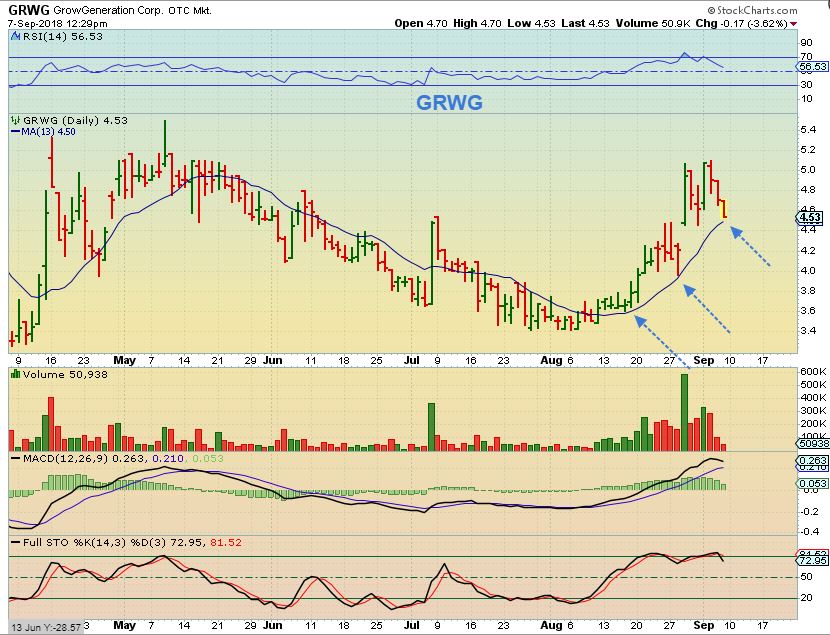This screenshot has height=635, width=830.
Task: Click the GrowGeneration Corp. company name
Action: tap(109, 11)
